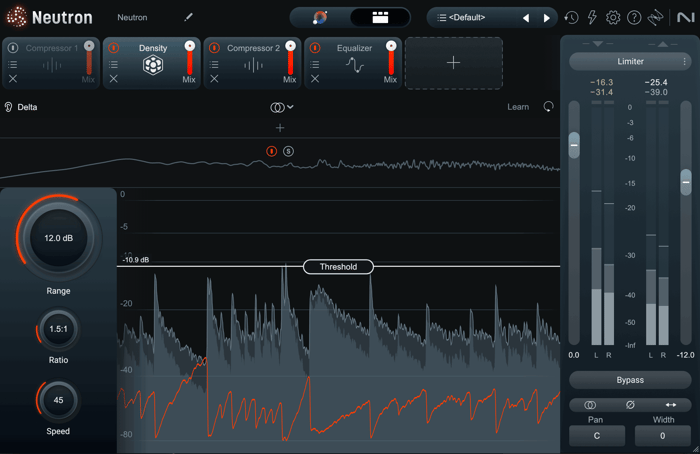Click the Neutron logo icon

(x=17, y=17)
